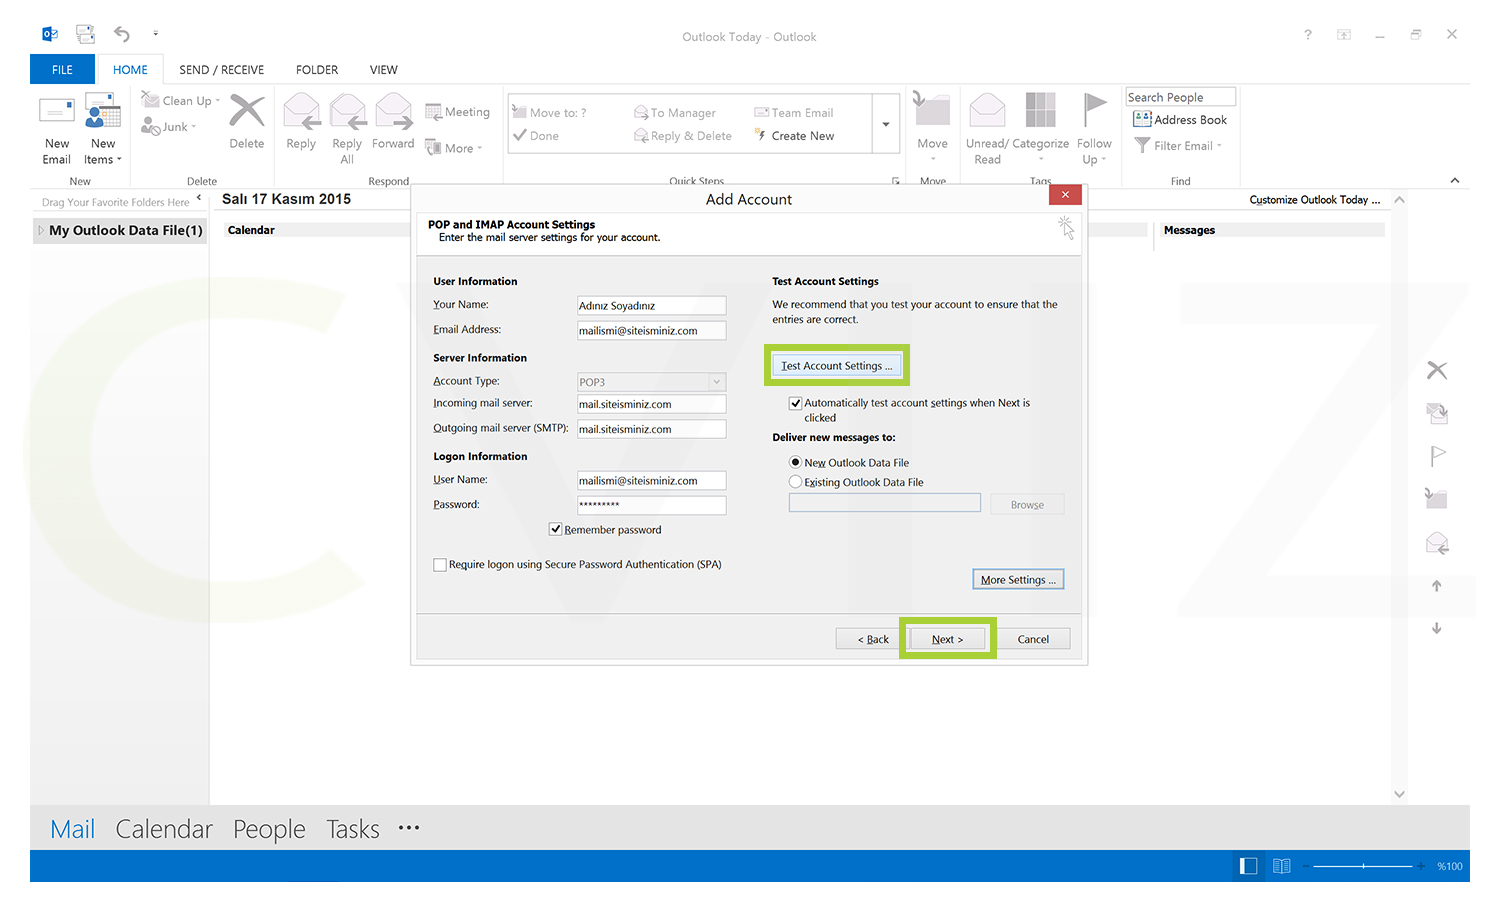The height and width of the screenshot is (900, 1500).
Task: Click the Forward envelope icon
Action: (393, 111)
